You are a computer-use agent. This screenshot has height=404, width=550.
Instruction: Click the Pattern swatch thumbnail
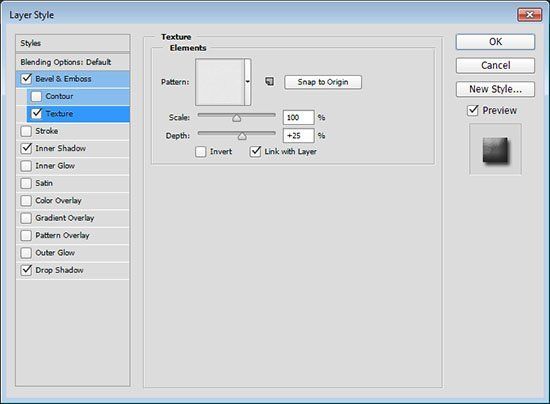coord(220,82)
